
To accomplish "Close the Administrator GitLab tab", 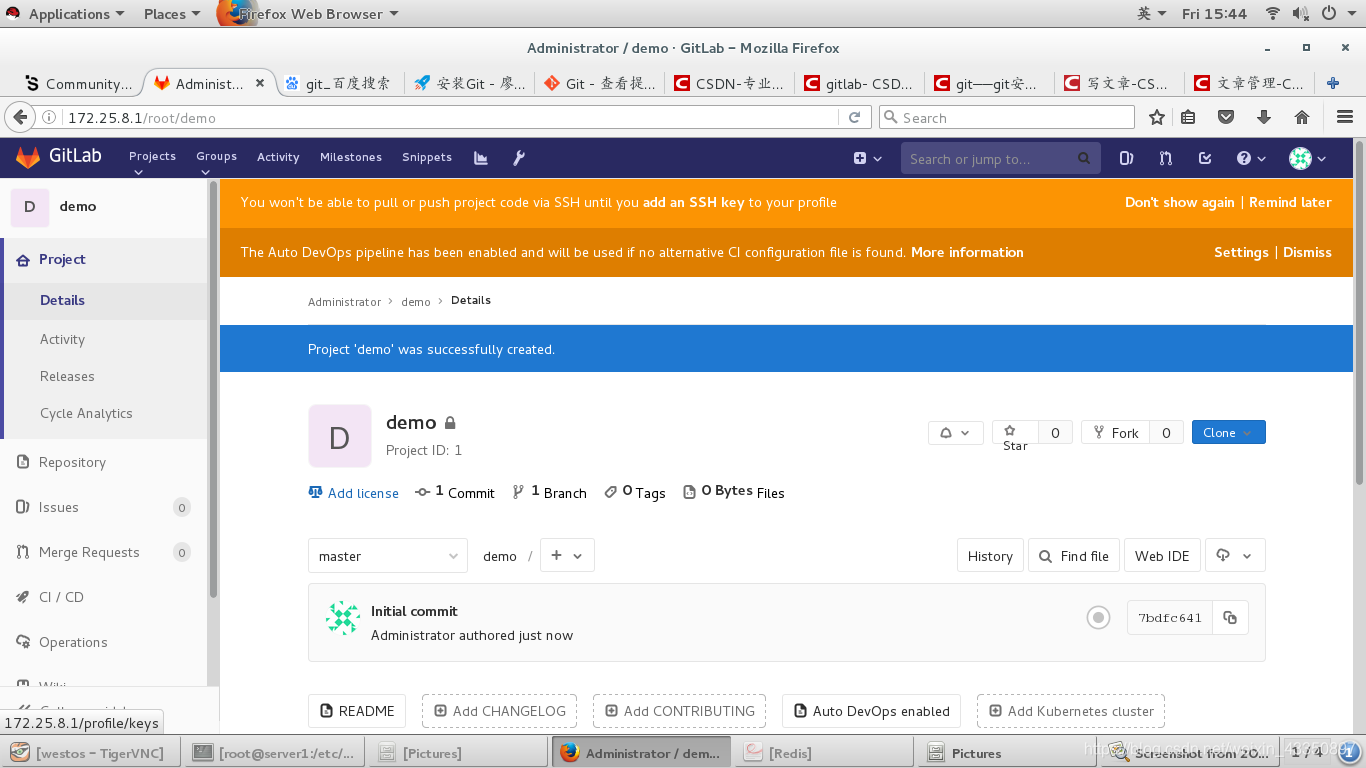I will pyautogui.click(x=261, y=83).
